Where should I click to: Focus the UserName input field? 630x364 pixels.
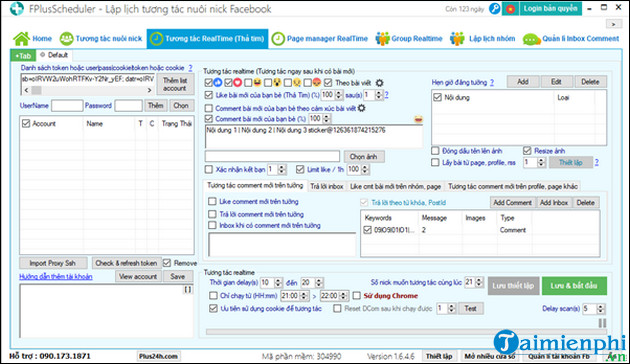67,106
